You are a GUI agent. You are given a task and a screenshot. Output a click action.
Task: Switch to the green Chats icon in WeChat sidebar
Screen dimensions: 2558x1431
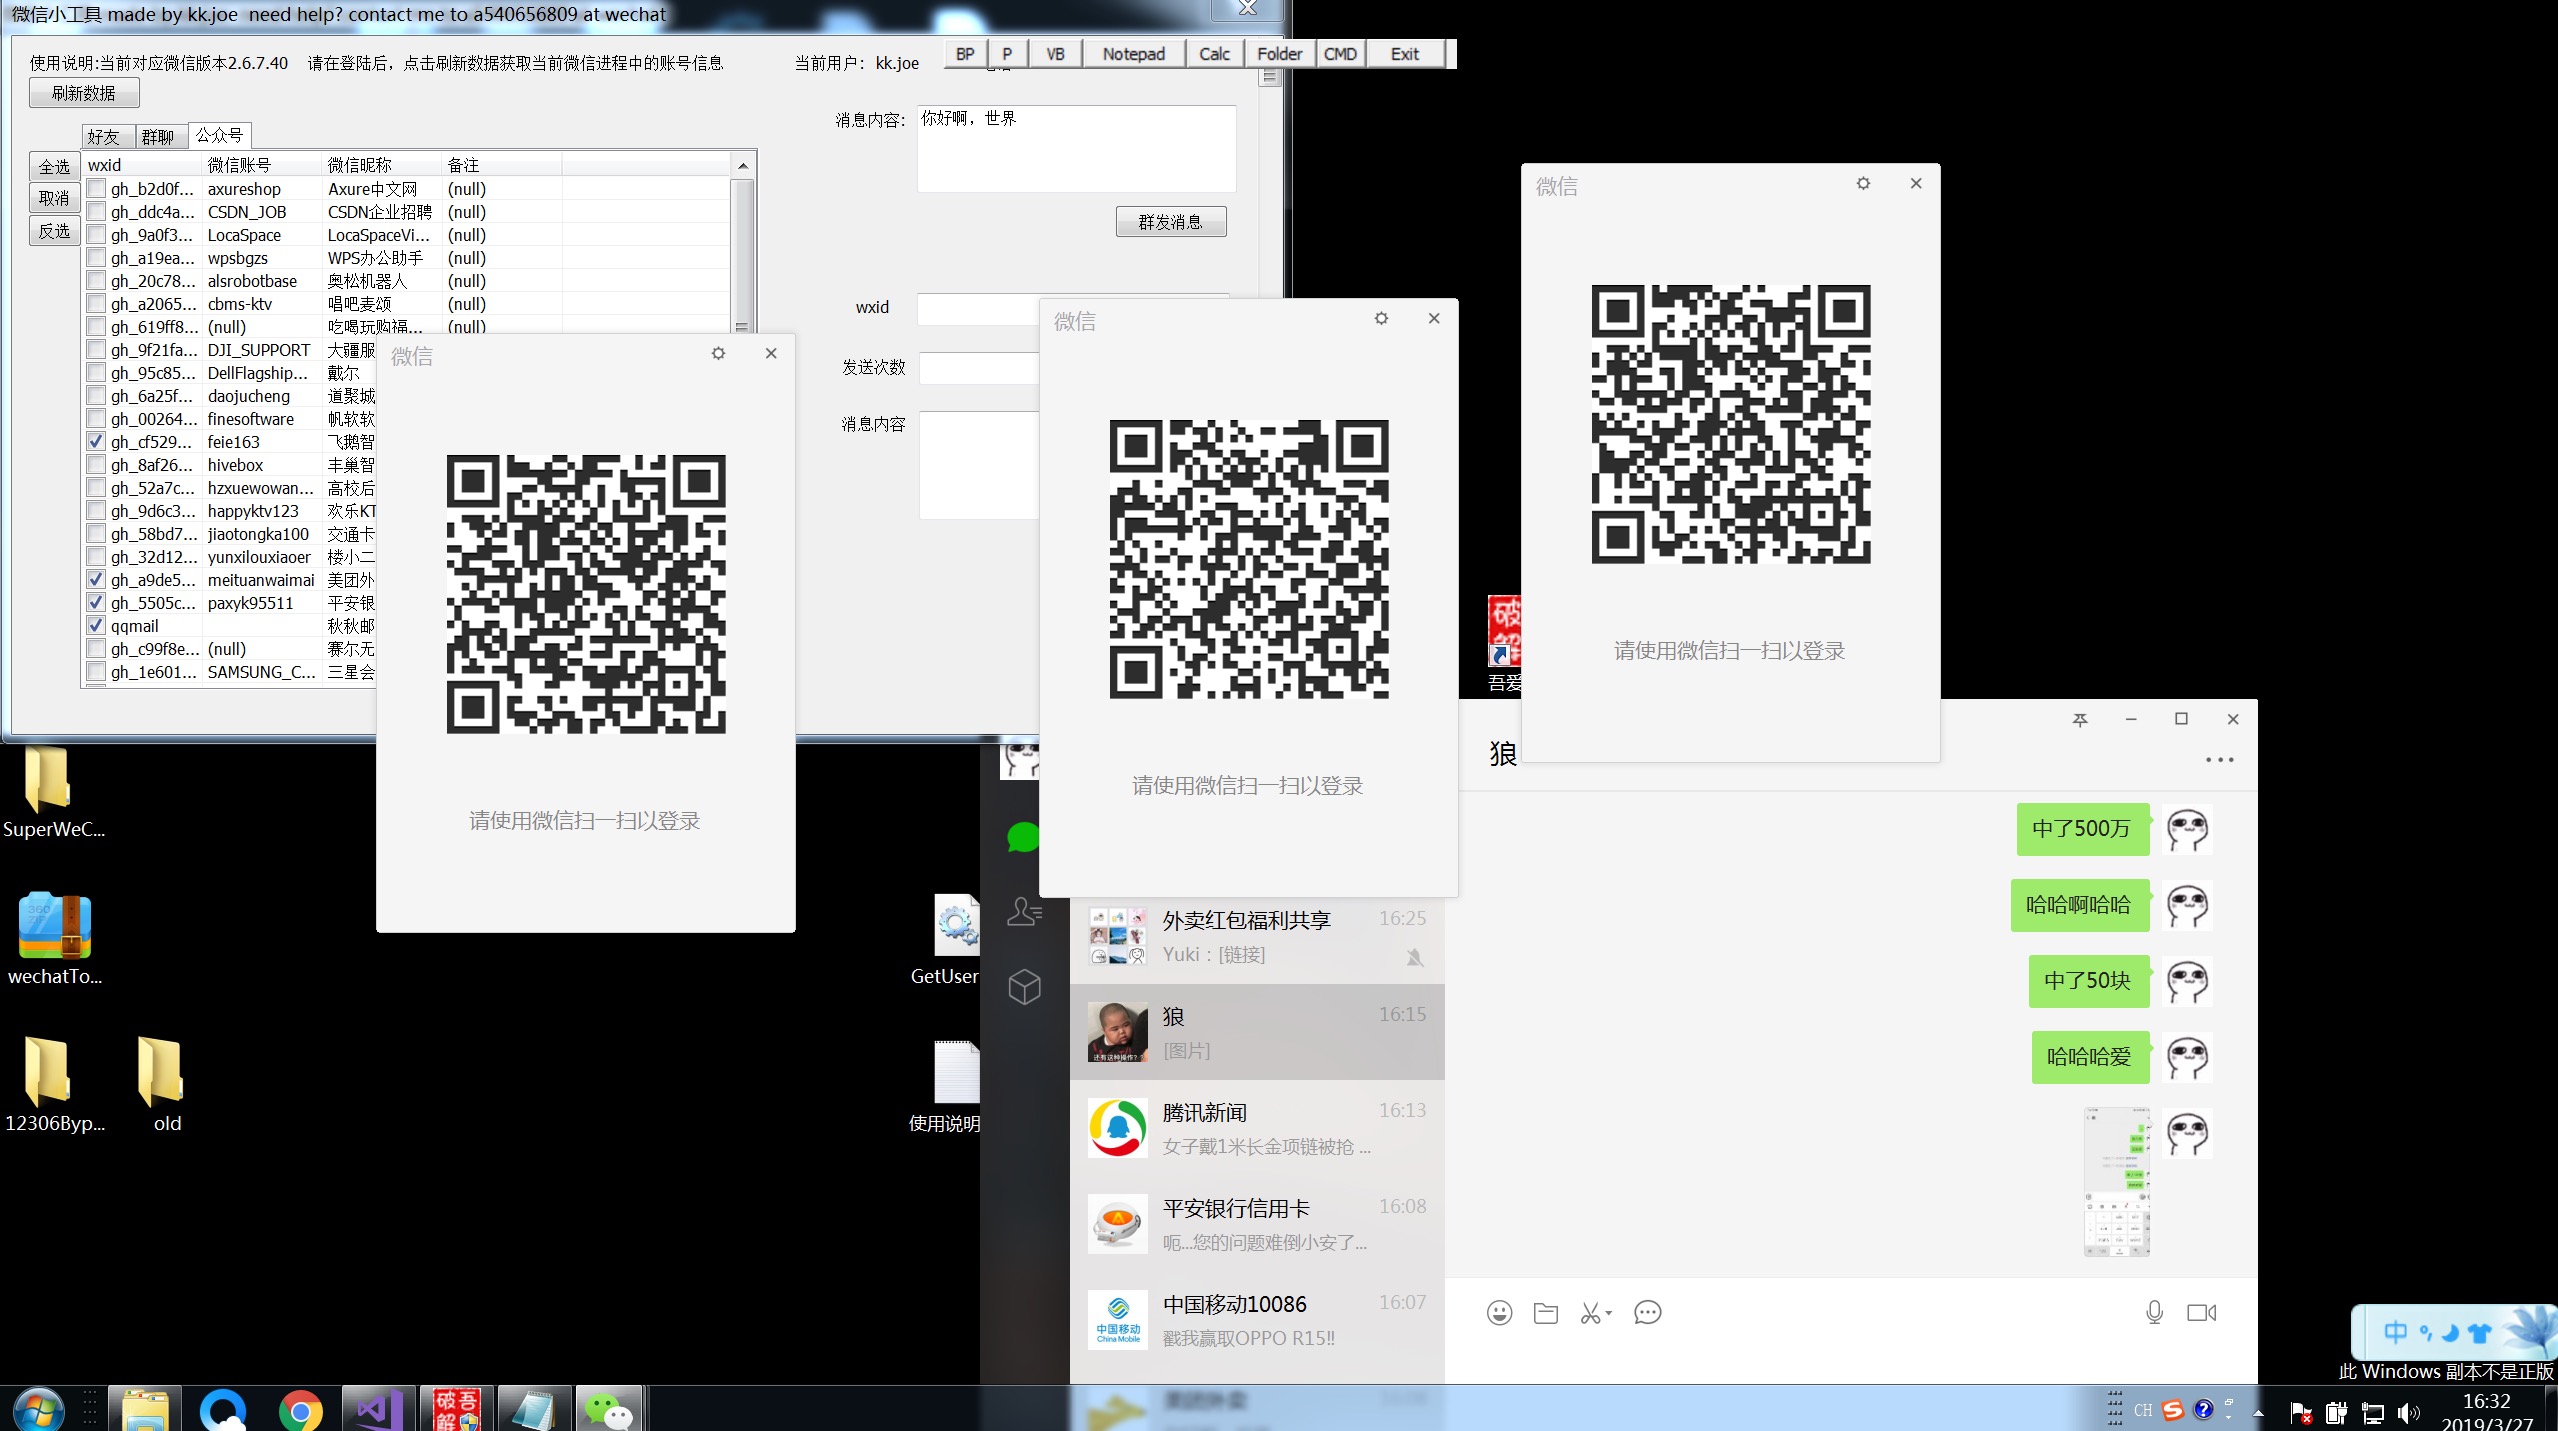click(1023, 837)
